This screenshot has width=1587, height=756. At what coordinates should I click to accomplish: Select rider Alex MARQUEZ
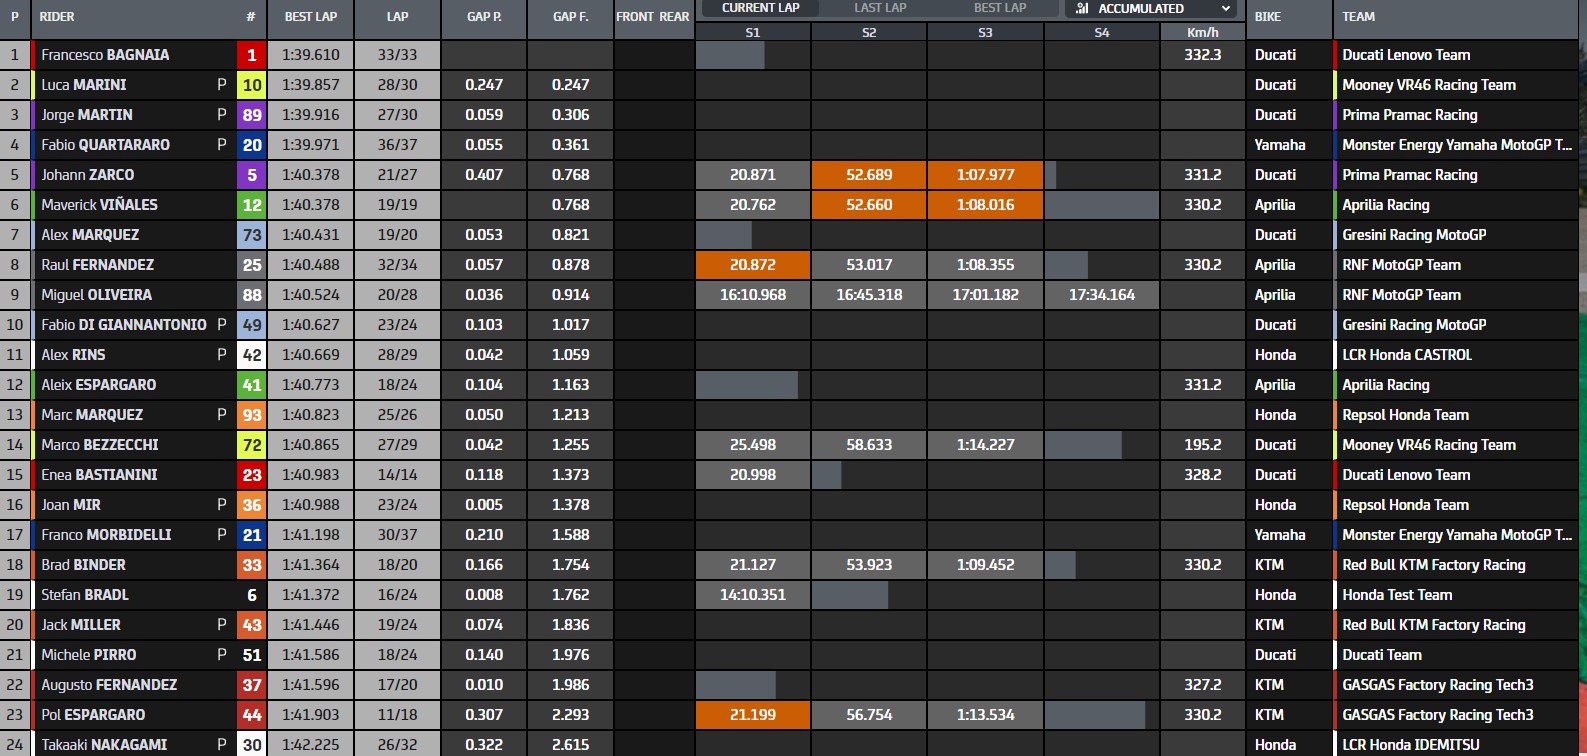(x=90, y=235)
